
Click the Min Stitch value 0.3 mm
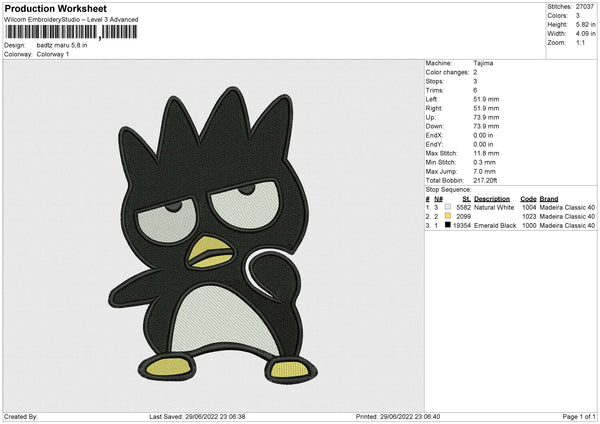[x=484, y=163]
